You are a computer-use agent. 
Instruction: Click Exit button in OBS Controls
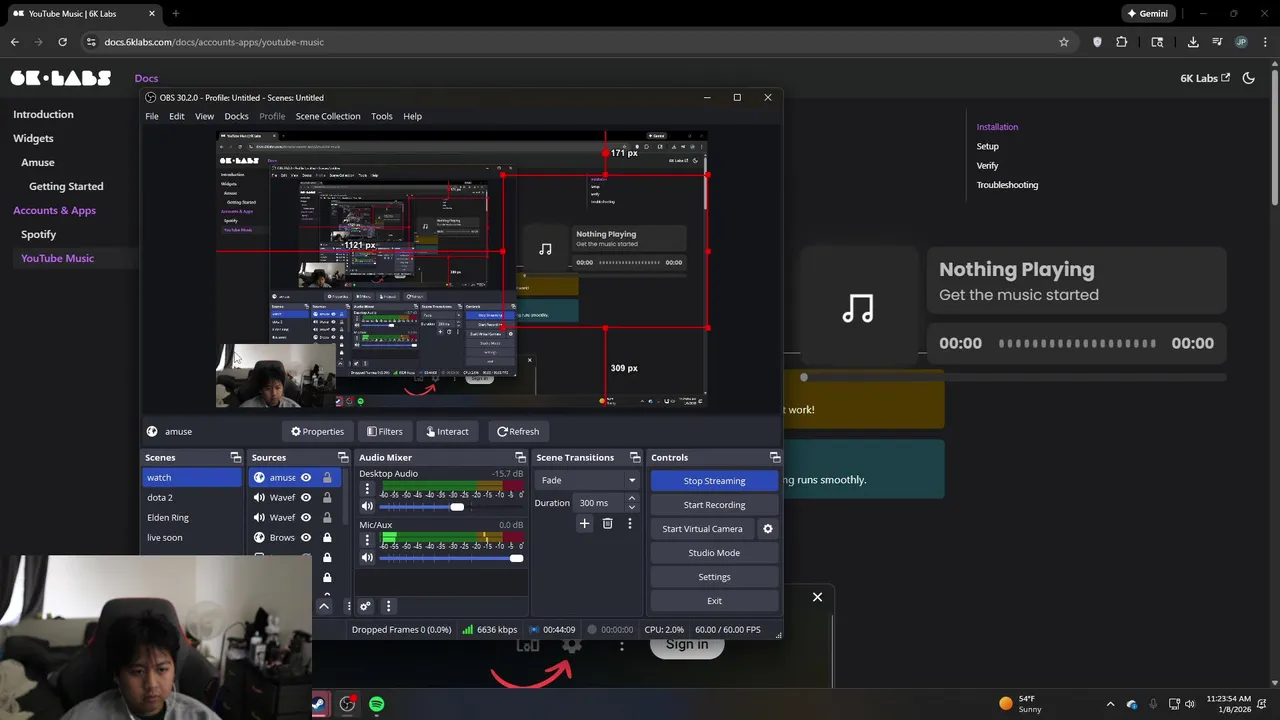point(714,600)
